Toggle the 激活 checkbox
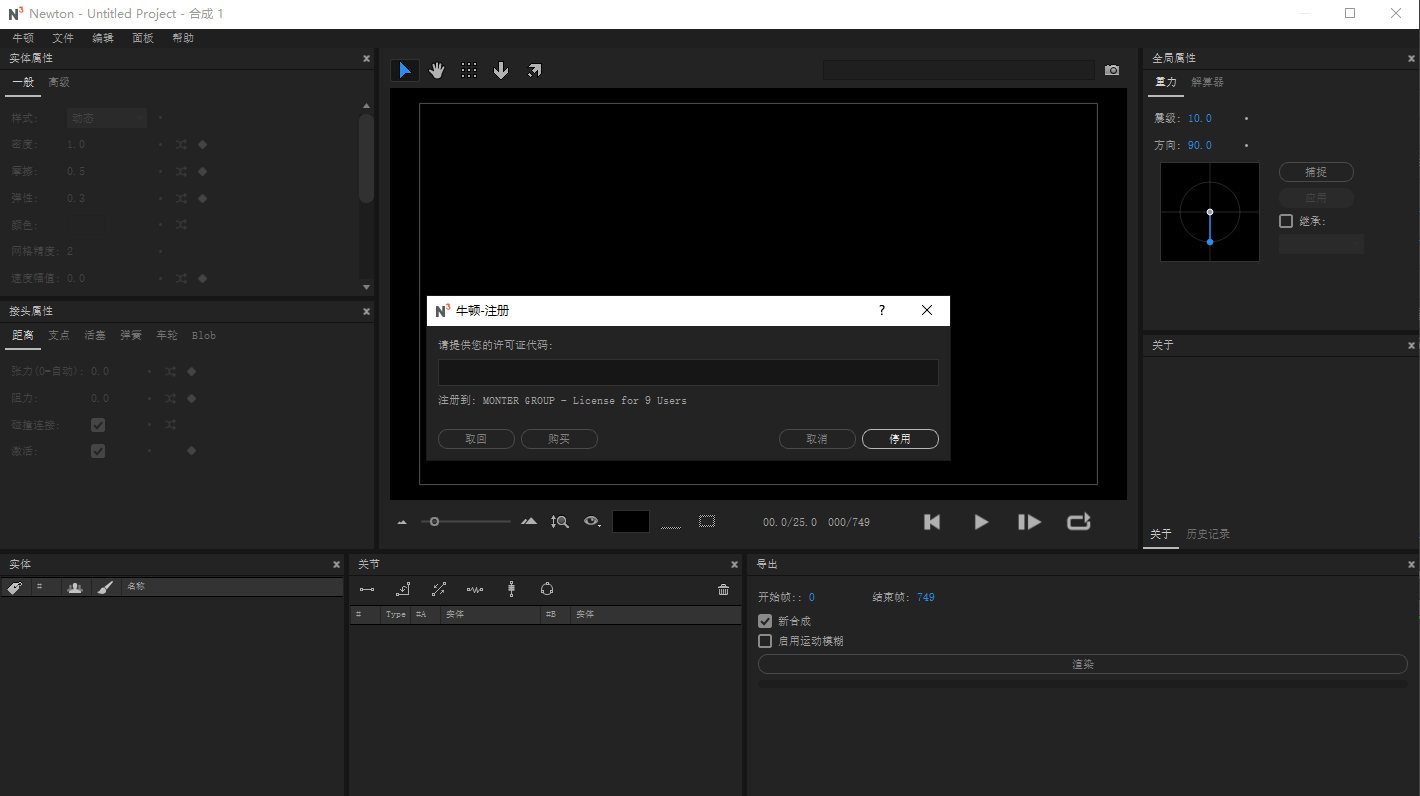This screenshot has width=1420, height=796. (98, 451)
